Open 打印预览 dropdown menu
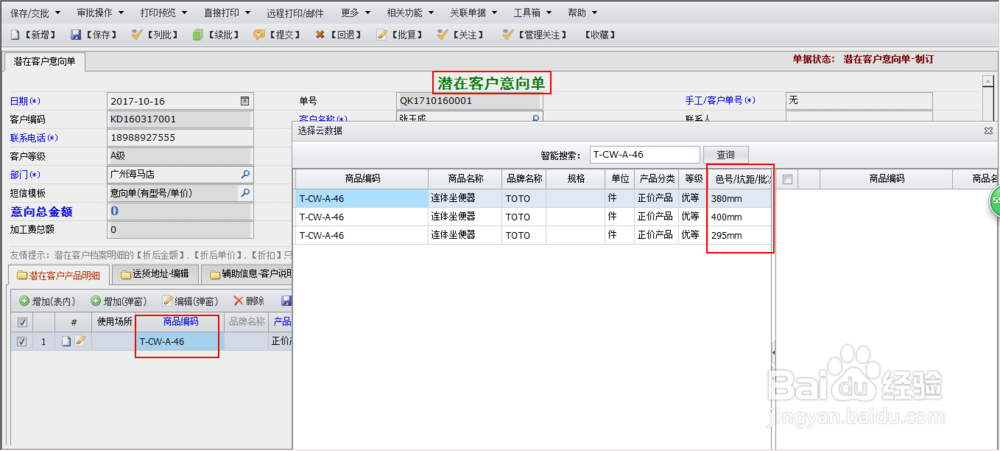1000x451 pixels. click(x=163, y=12)
